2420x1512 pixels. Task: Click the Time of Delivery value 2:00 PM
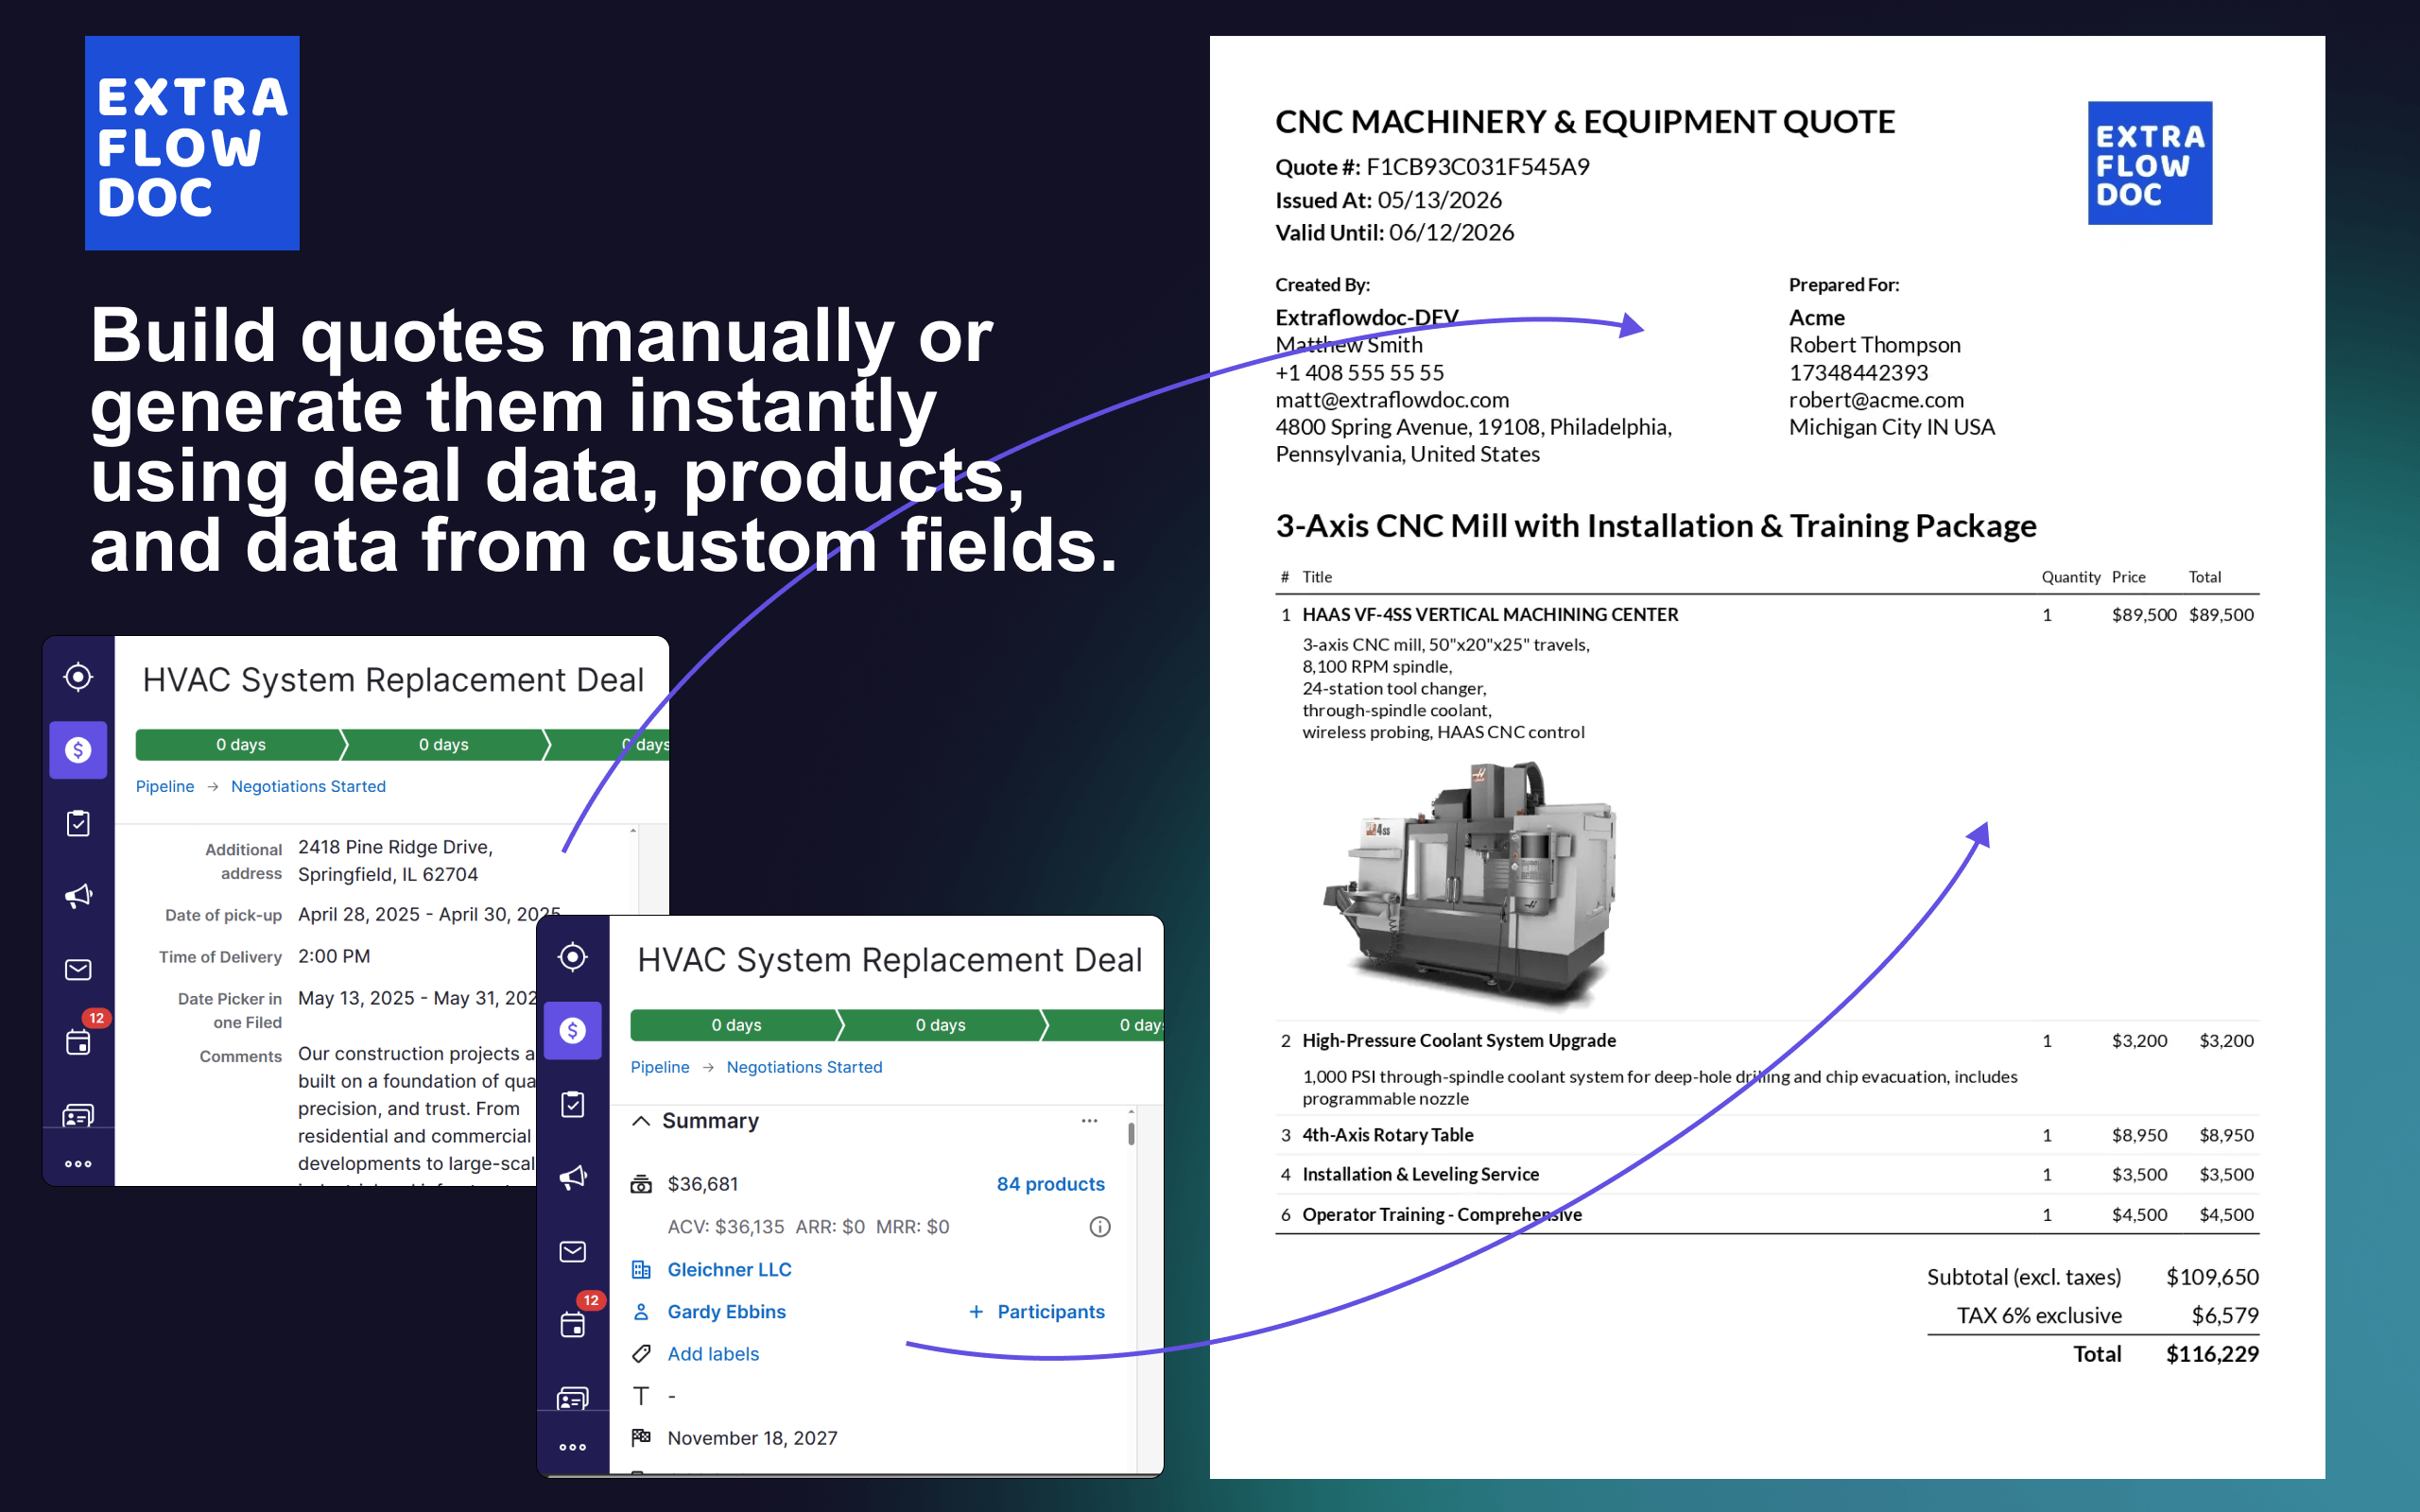point(334,957)
